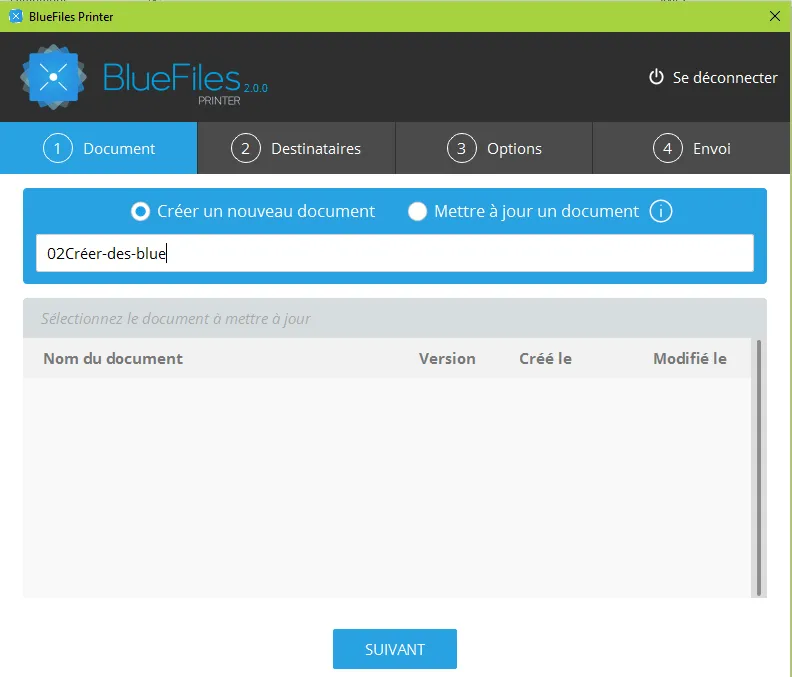Image resolution: width=792 pixels, height=677 pixels.
Task: Click the BlueFiles Printer title bar icon
Action: click(x=16, y=16)
